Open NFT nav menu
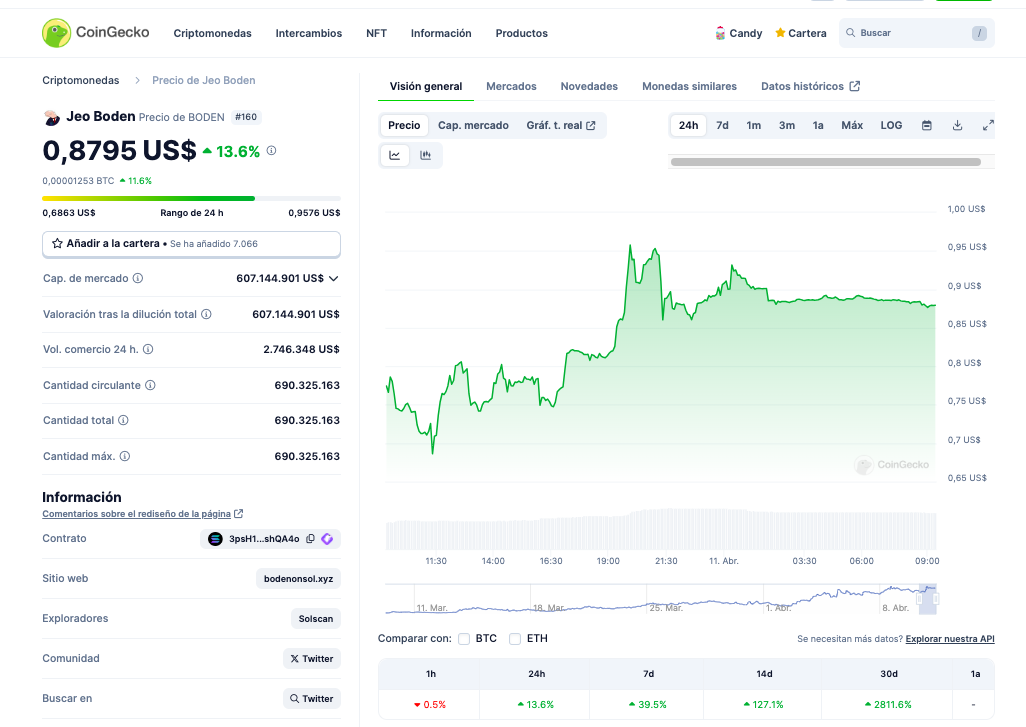Viewport: 1026px width, 727px height. pos(376,33)
